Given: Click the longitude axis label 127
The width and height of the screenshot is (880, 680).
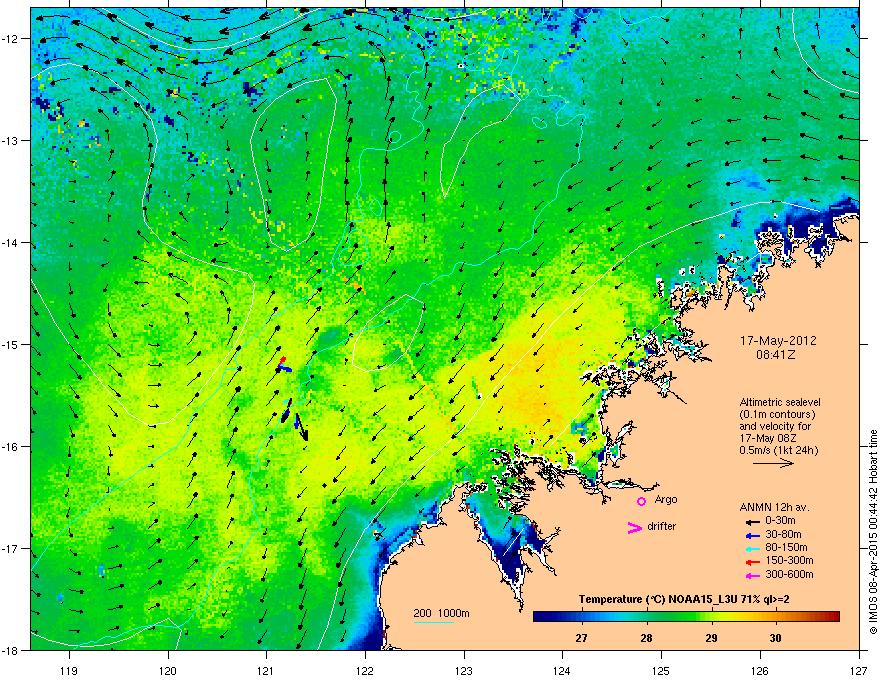Looking at the screenshot, I should click(x=859, y=670).
